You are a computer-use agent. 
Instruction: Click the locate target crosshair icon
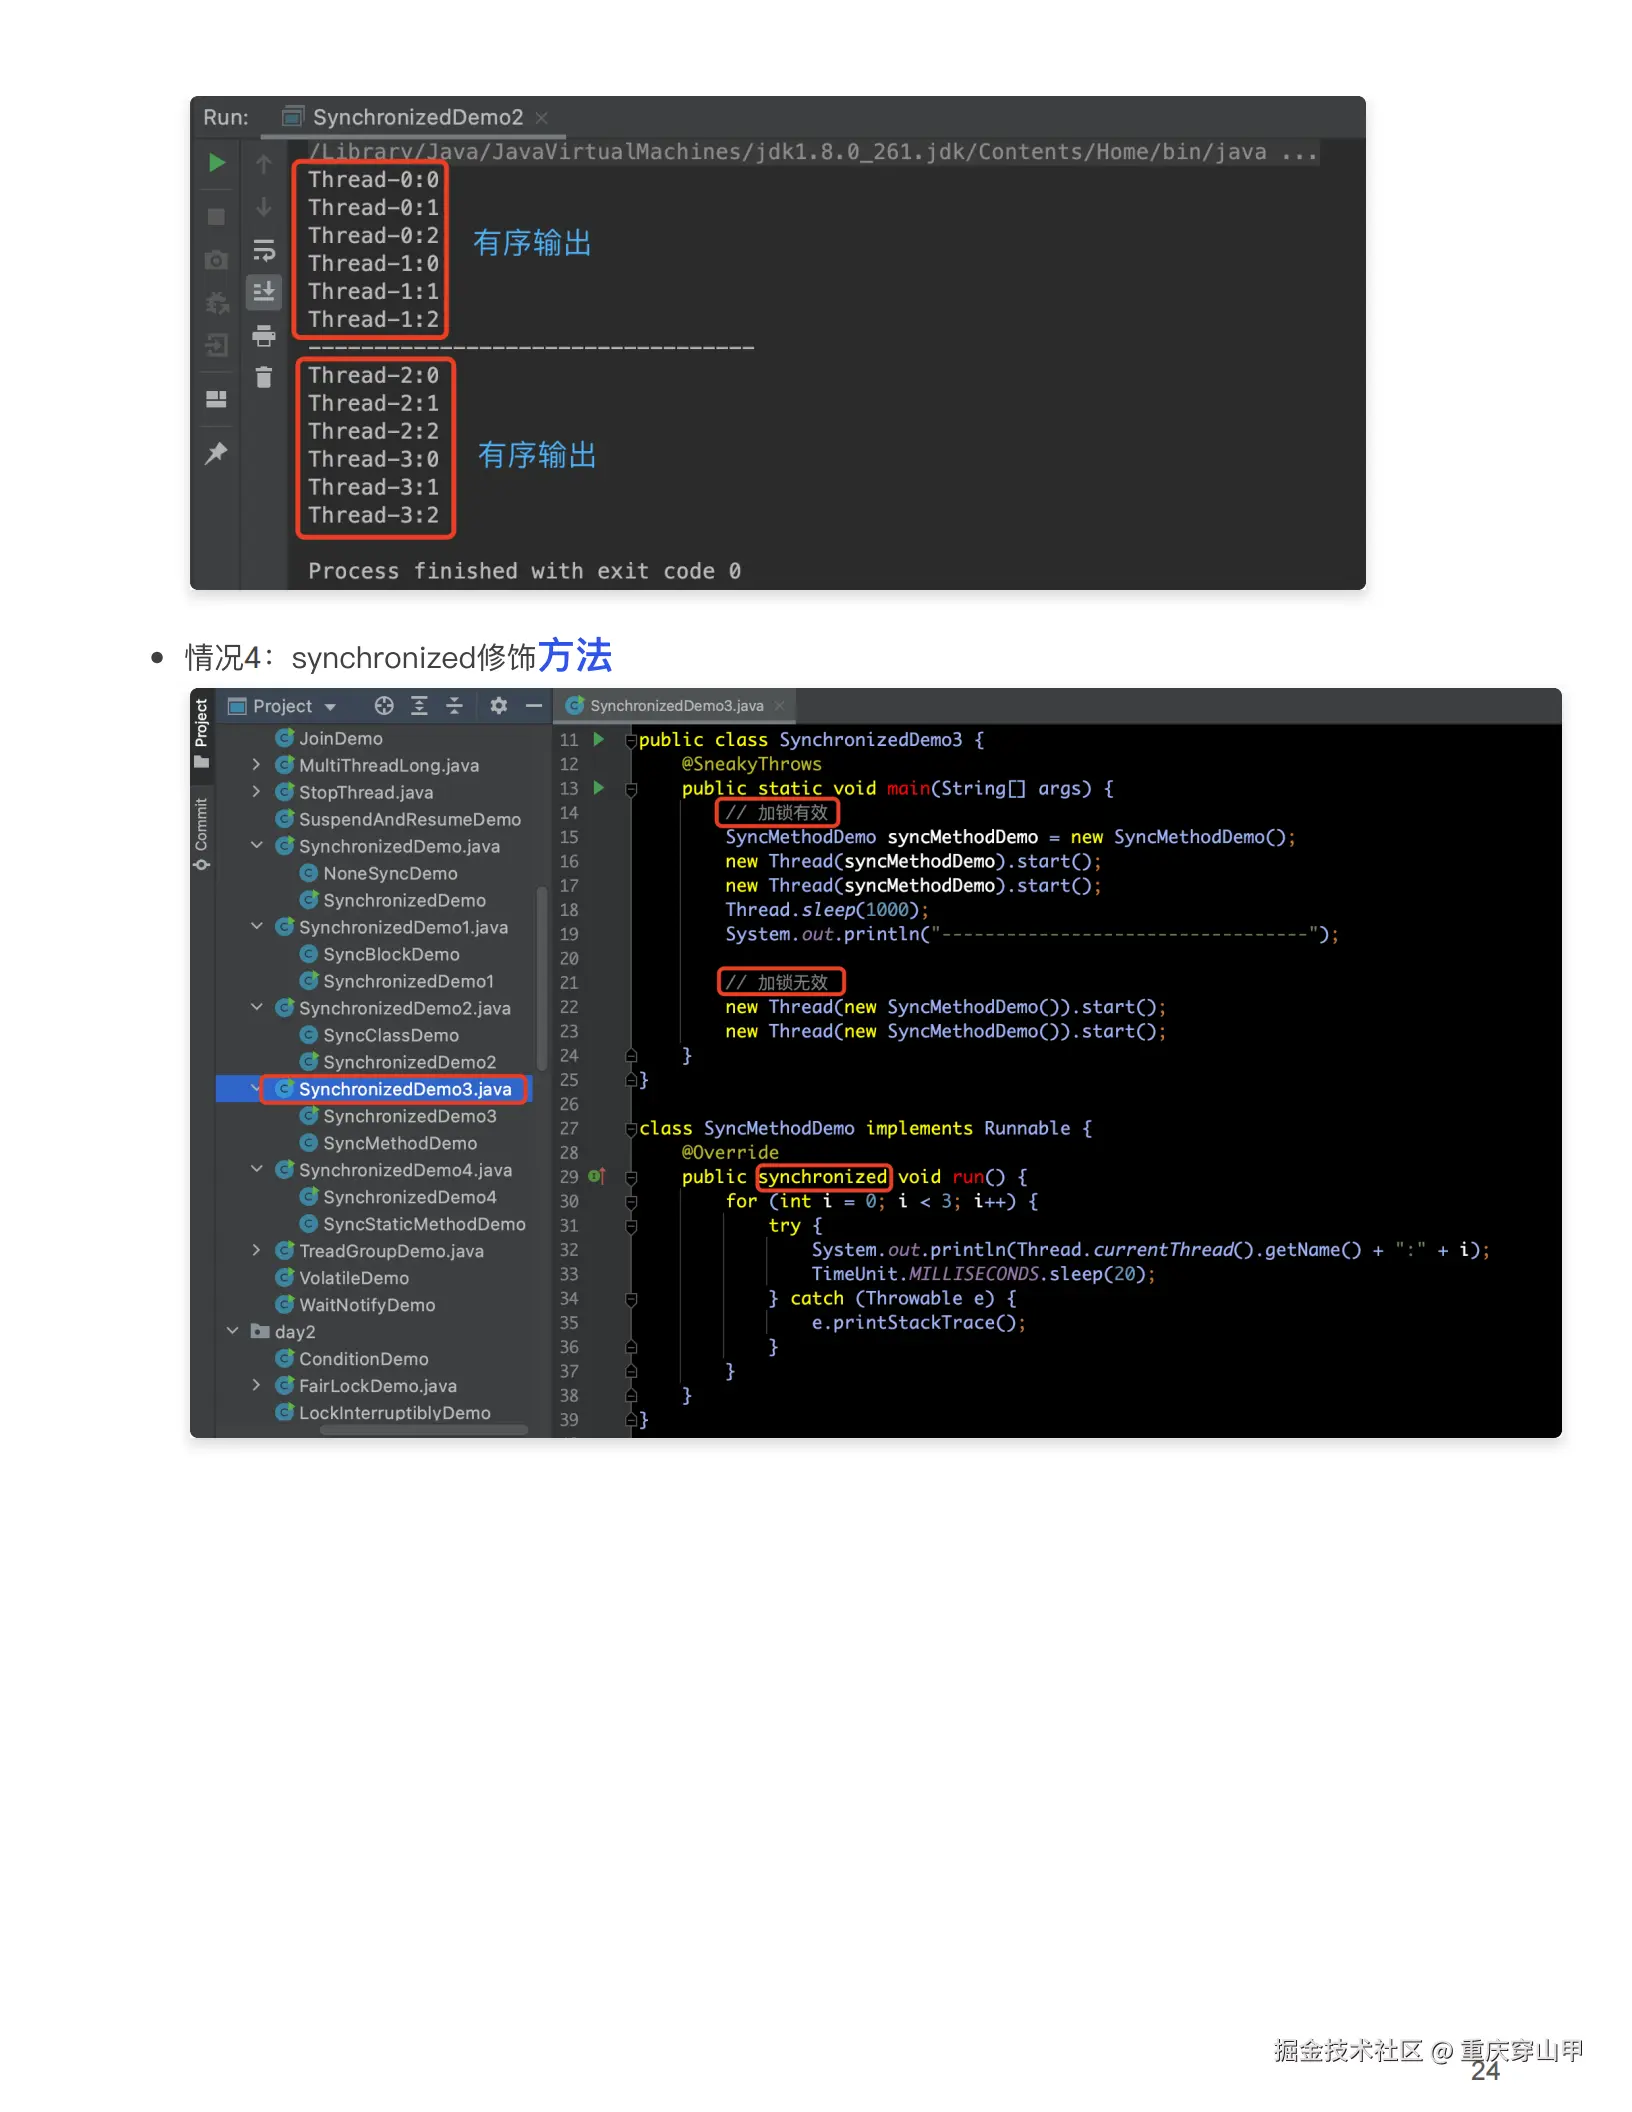click(x=384, y=706)
